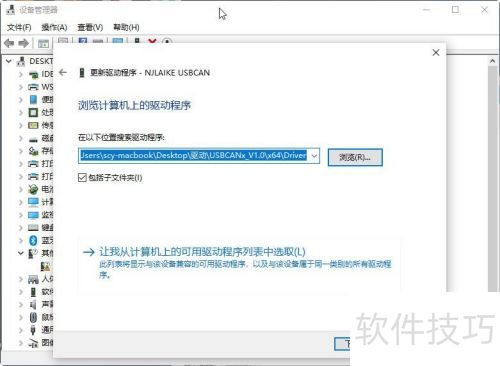The image size is (500, 366).
Task: Select the mouse category icon in tree
Action: point(33,317)
